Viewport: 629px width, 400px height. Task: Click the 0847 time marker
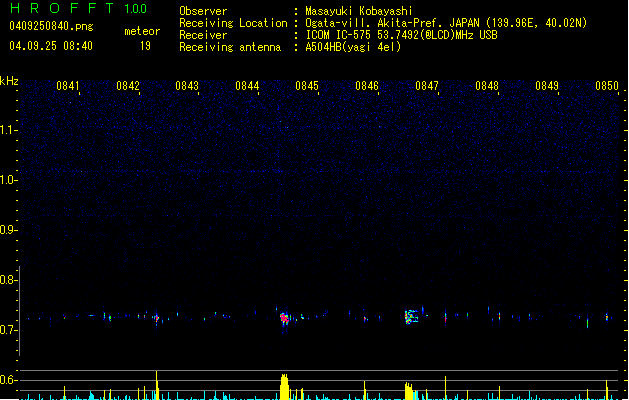click(x=427, y=86)
